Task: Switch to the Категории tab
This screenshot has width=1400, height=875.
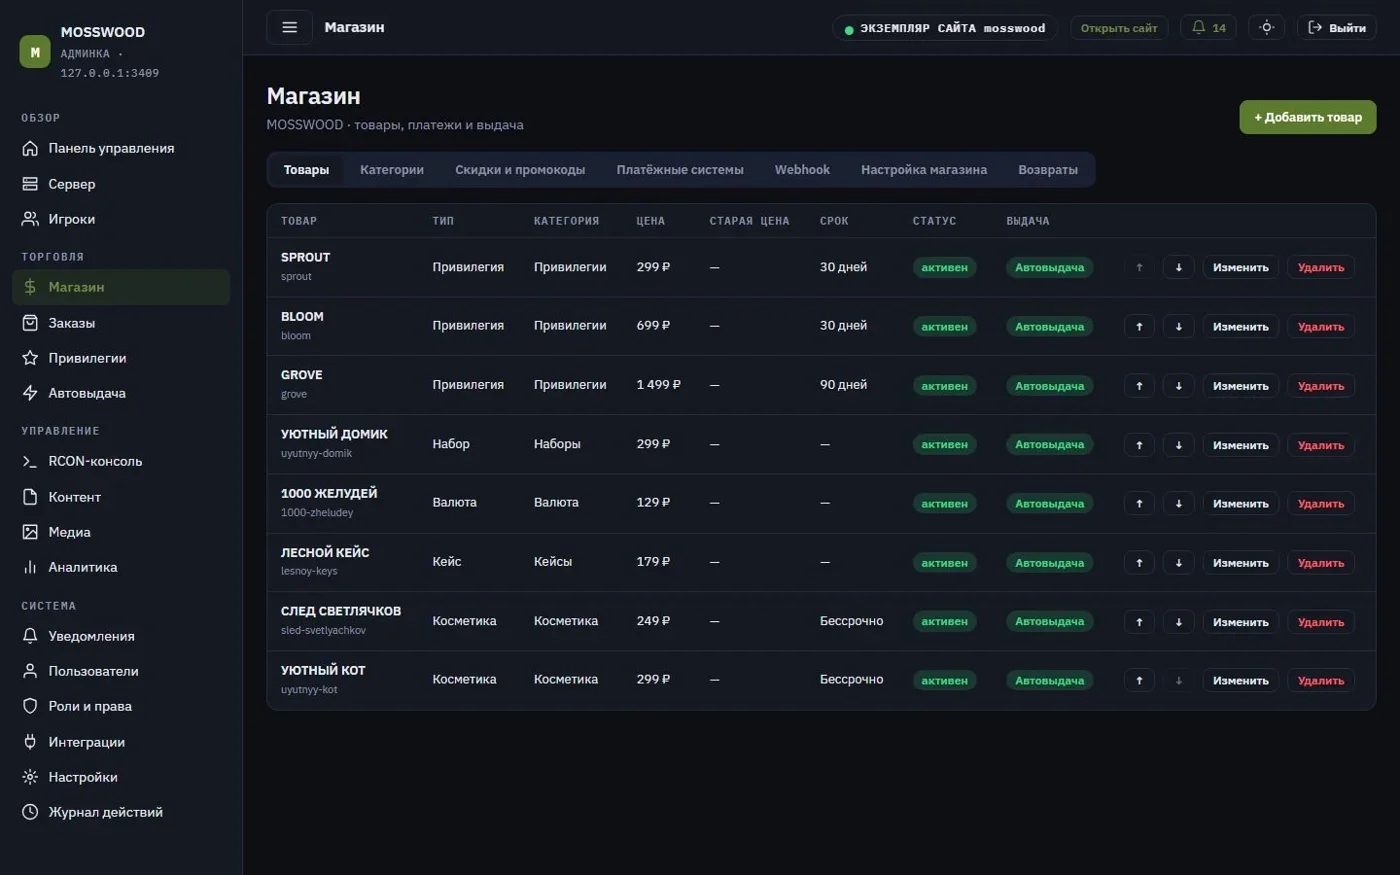Action: (x=392, y=170)
